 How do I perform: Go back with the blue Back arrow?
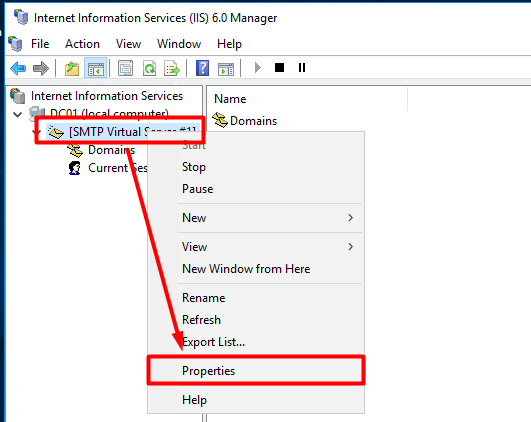(x=18, y=68)
